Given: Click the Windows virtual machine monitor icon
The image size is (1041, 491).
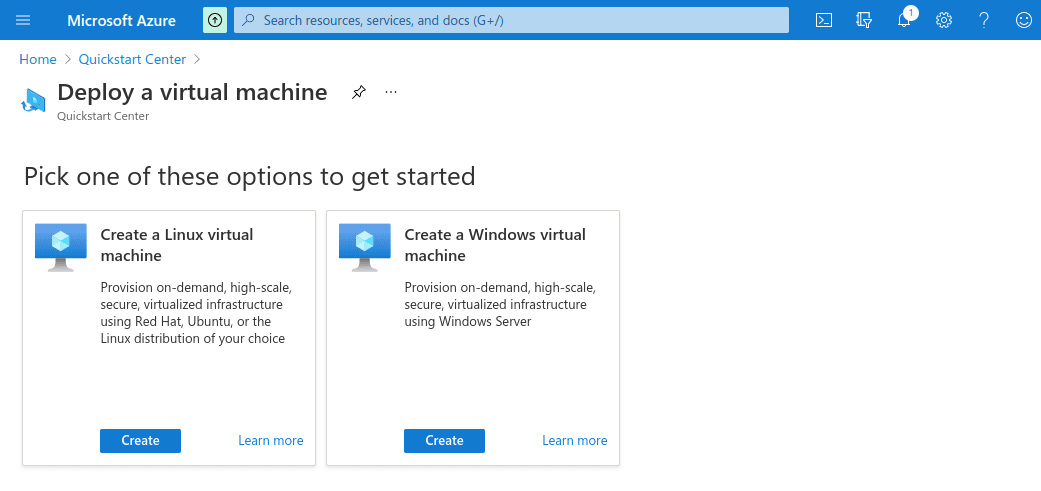Looking at the screenshot, I should pos(364,247).
